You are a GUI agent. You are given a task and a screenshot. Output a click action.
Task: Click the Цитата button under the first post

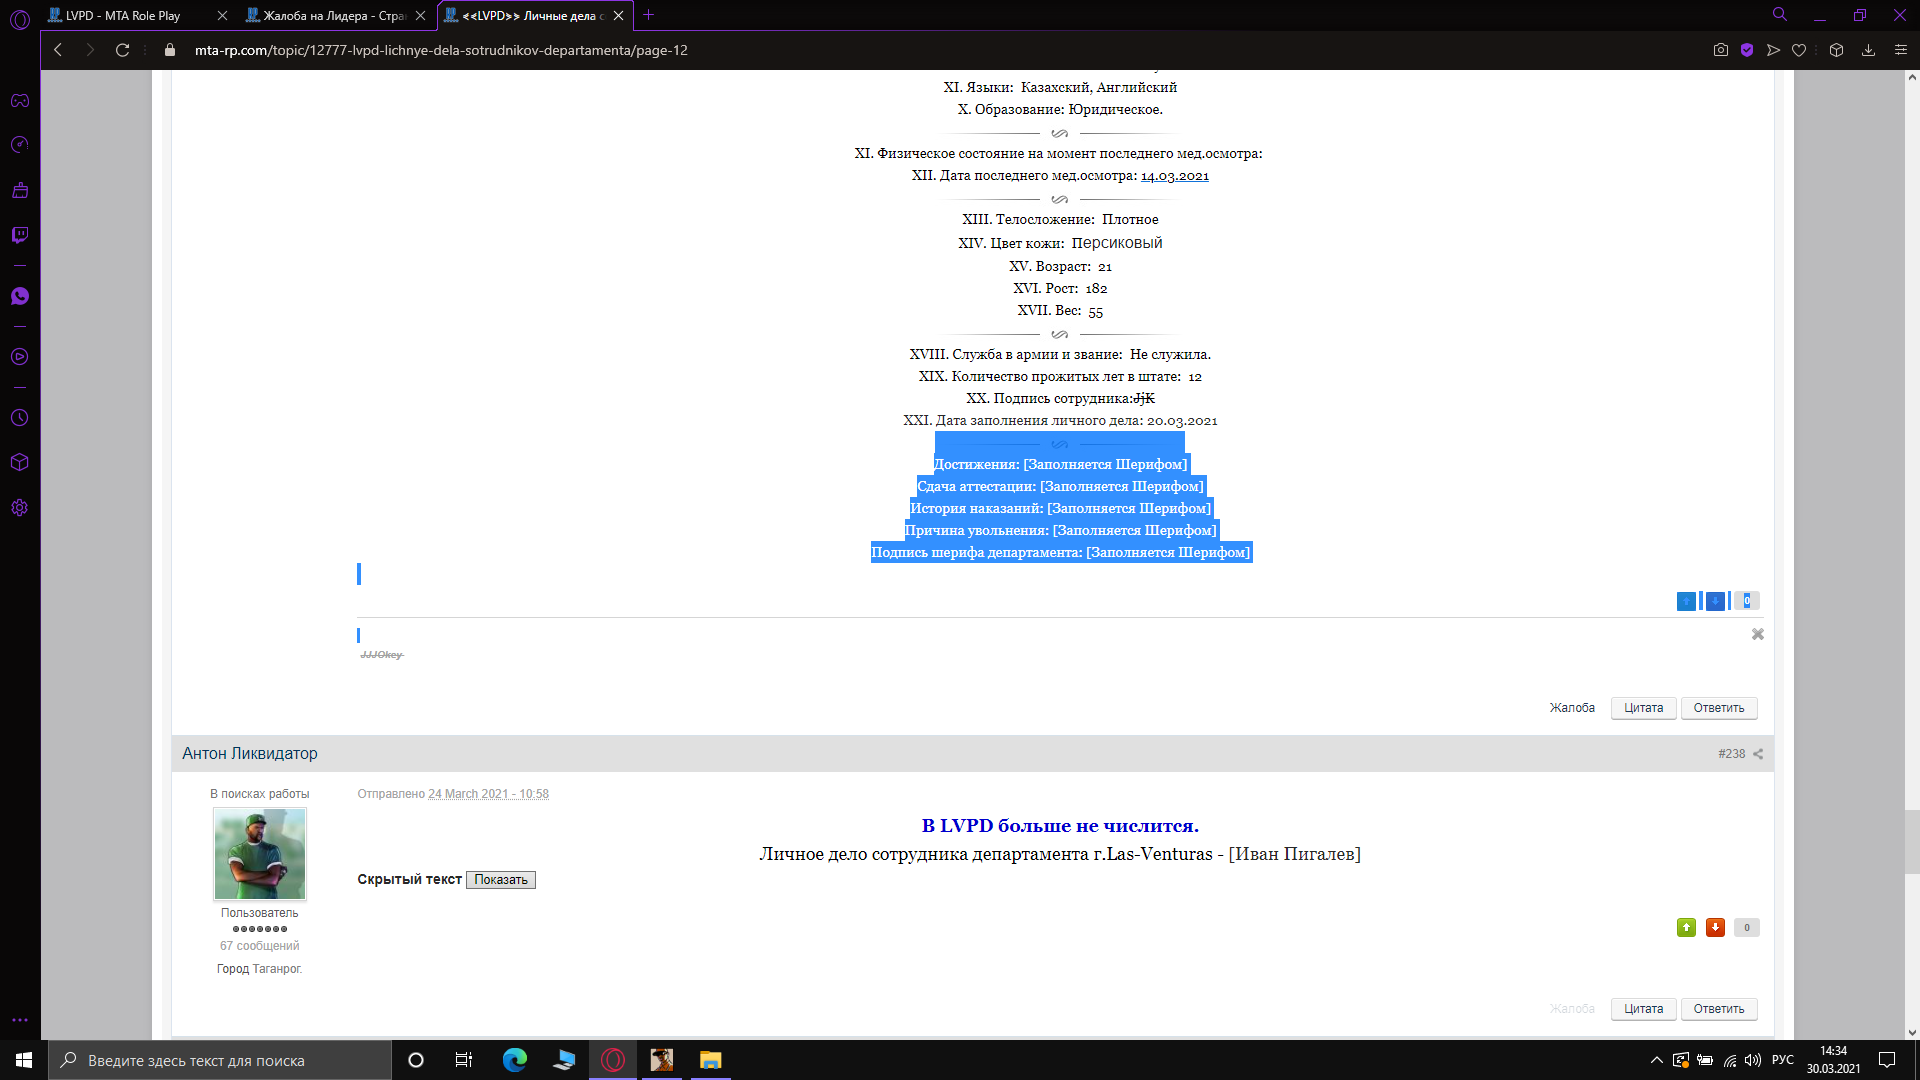coord(1643,708)
